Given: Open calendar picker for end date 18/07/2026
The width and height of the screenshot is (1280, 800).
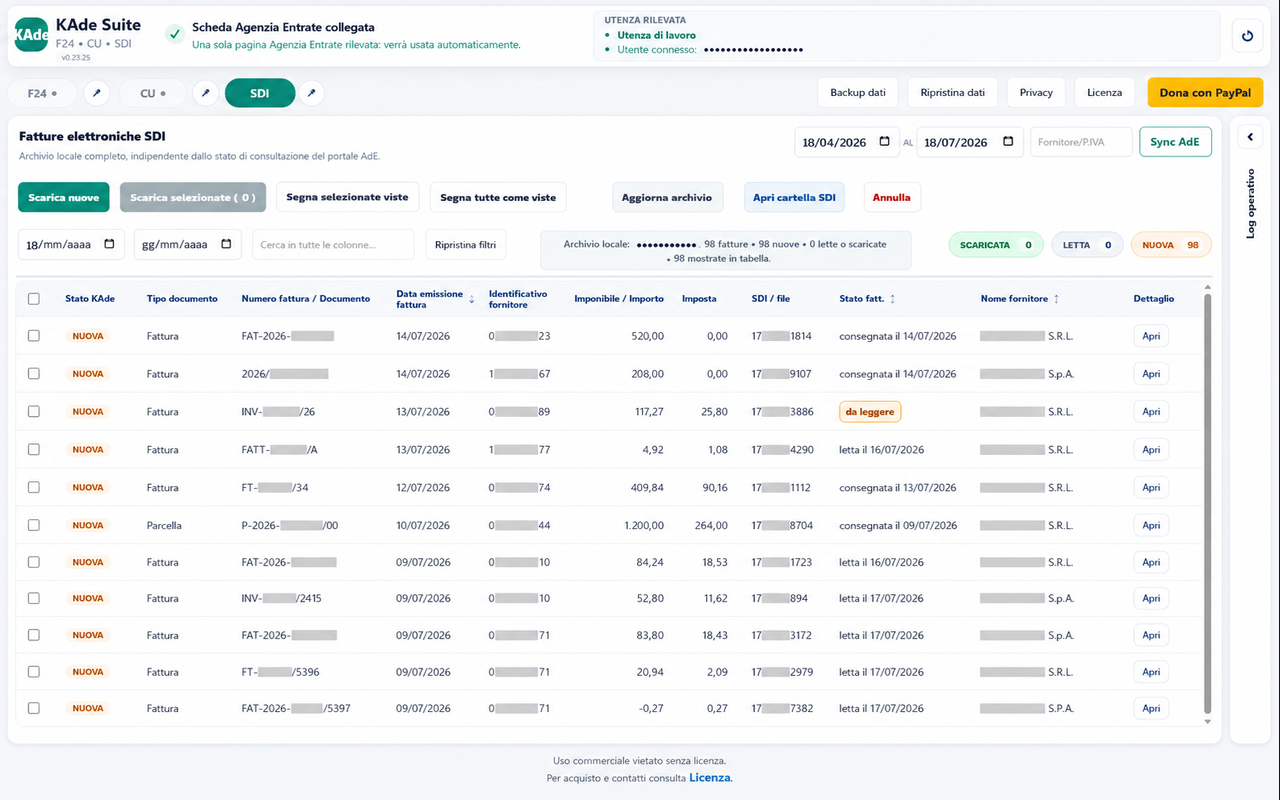Looking at the screenshot, I should pos(1008,142).
